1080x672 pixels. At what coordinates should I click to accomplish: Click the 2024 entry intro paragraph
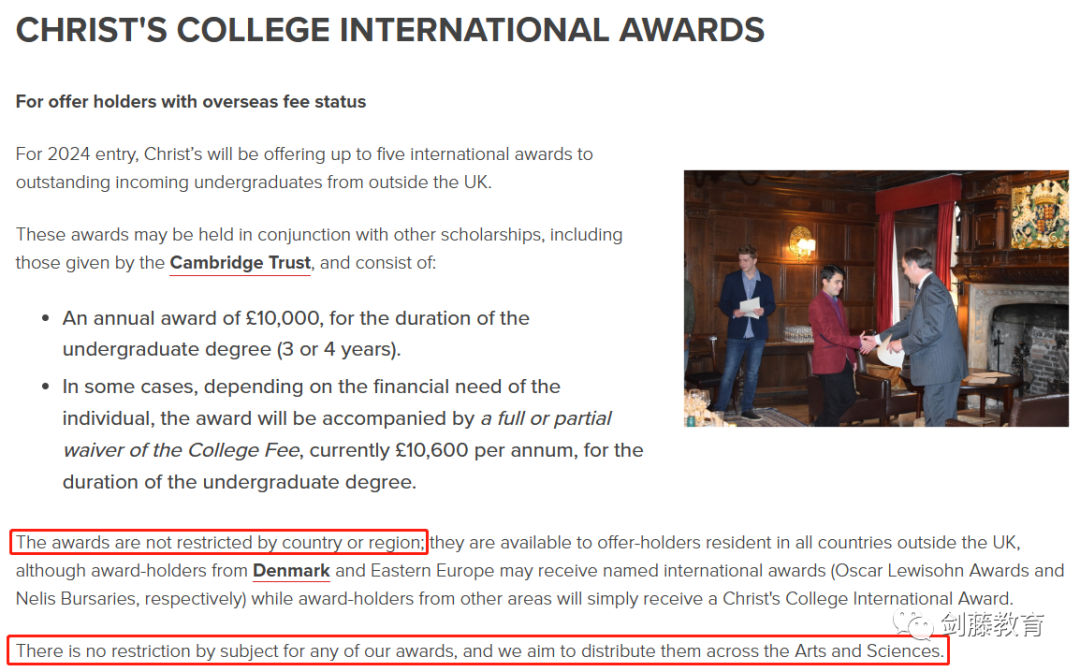click(x=304, y=168)
